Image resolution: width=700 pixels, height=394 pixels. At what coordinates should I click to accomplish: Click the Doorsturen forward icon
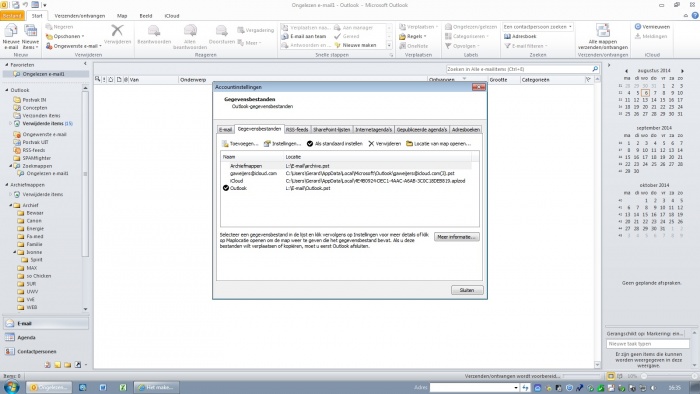(221, 34)
